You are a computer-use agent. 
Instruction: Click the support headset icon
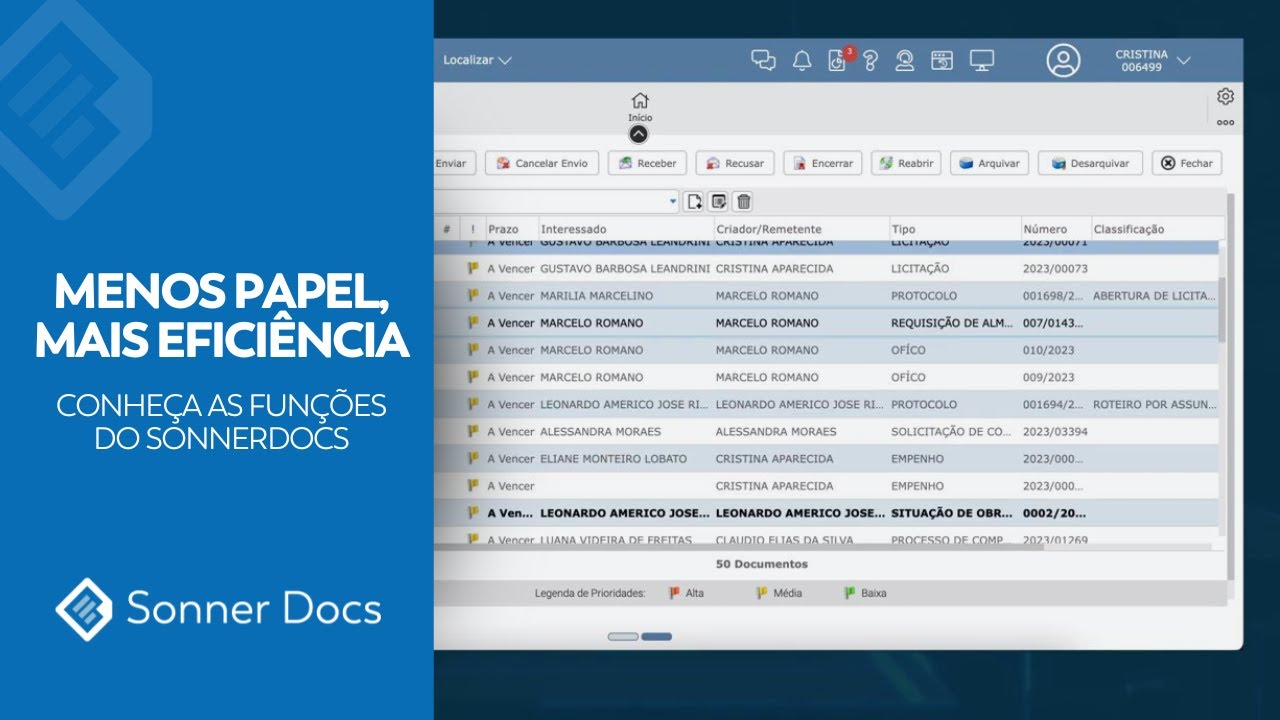pos(905,61)
